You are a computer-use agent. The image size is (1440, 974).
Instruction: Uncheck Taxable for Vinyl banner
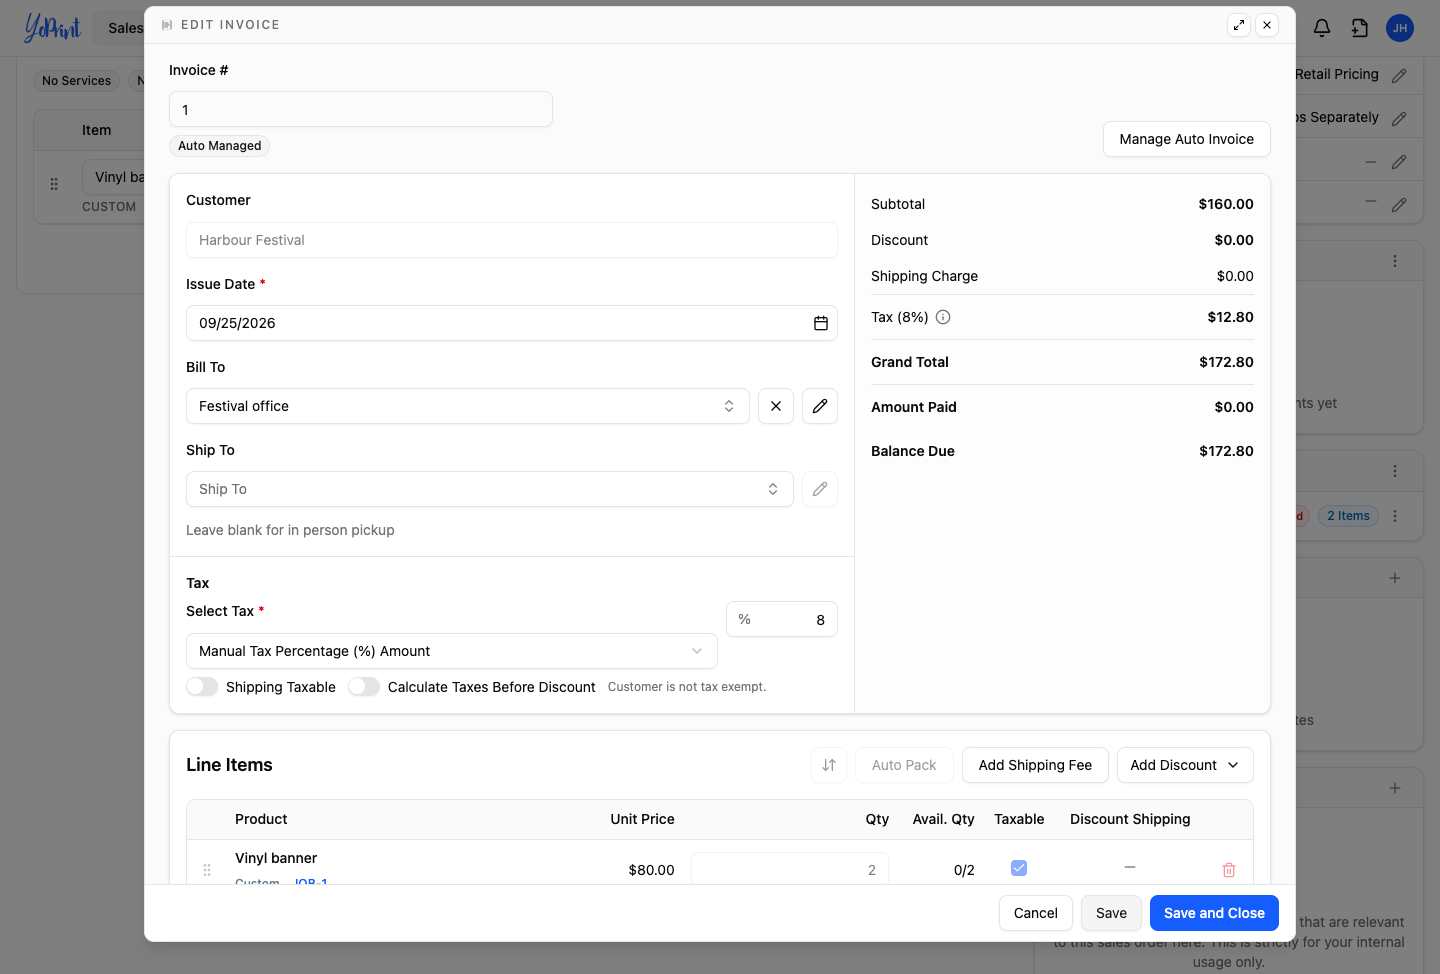point(1019,868)
